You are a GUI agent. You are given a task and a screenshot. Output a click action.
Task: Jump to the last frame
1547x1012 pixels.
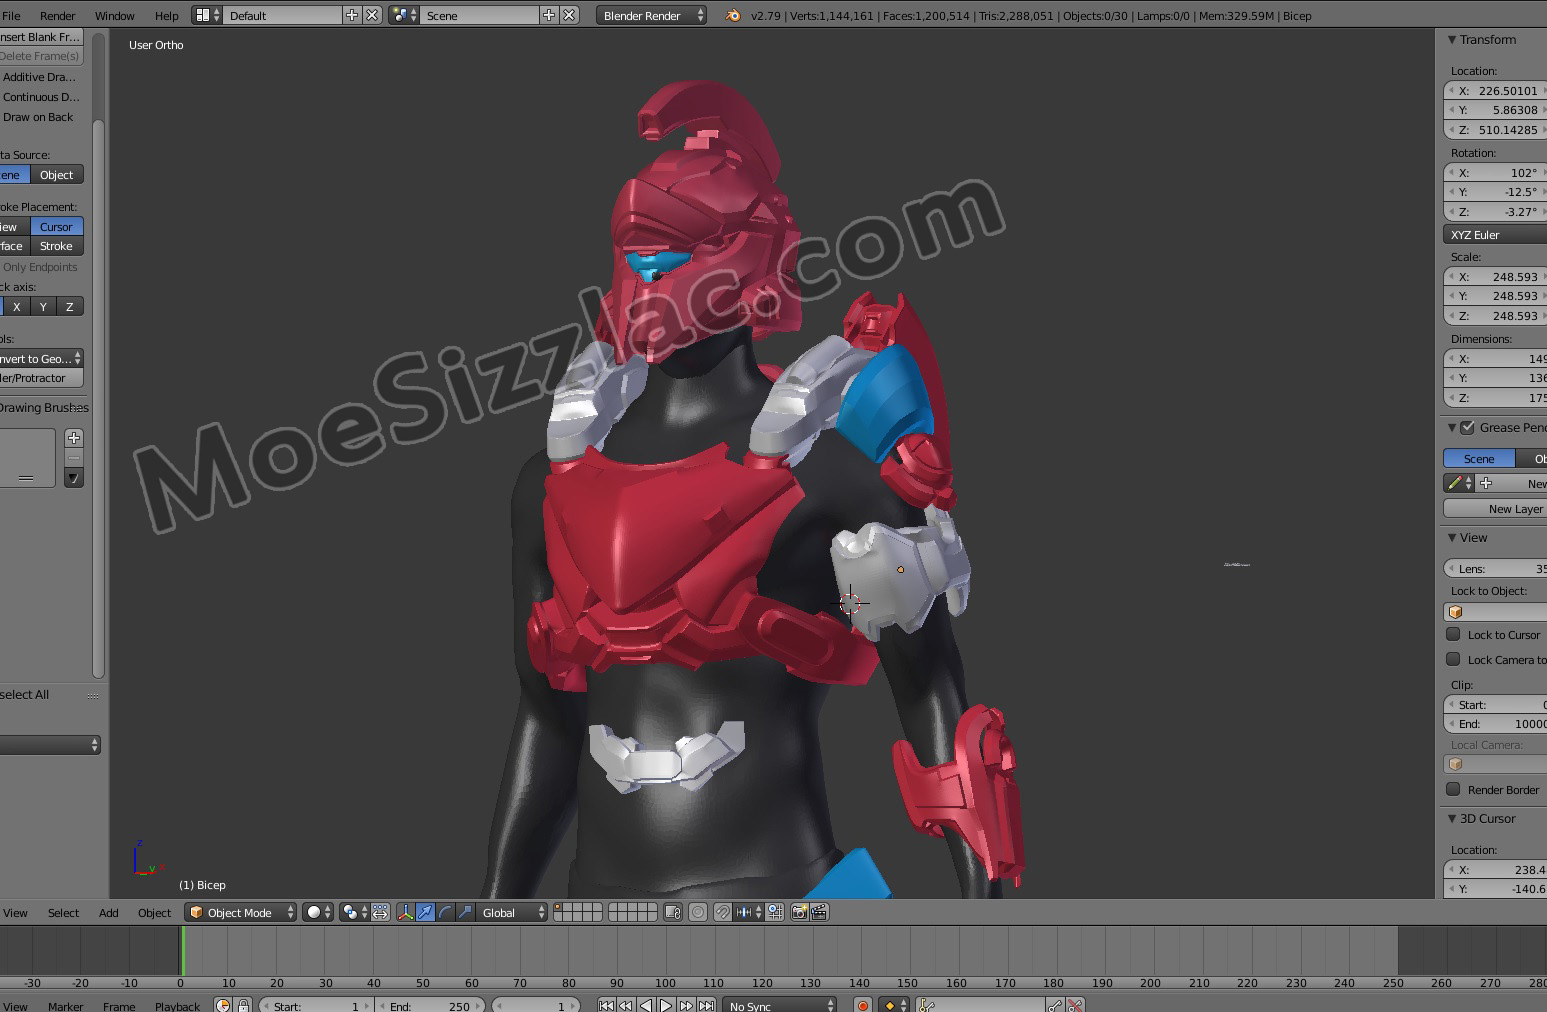pos(706,1005)
